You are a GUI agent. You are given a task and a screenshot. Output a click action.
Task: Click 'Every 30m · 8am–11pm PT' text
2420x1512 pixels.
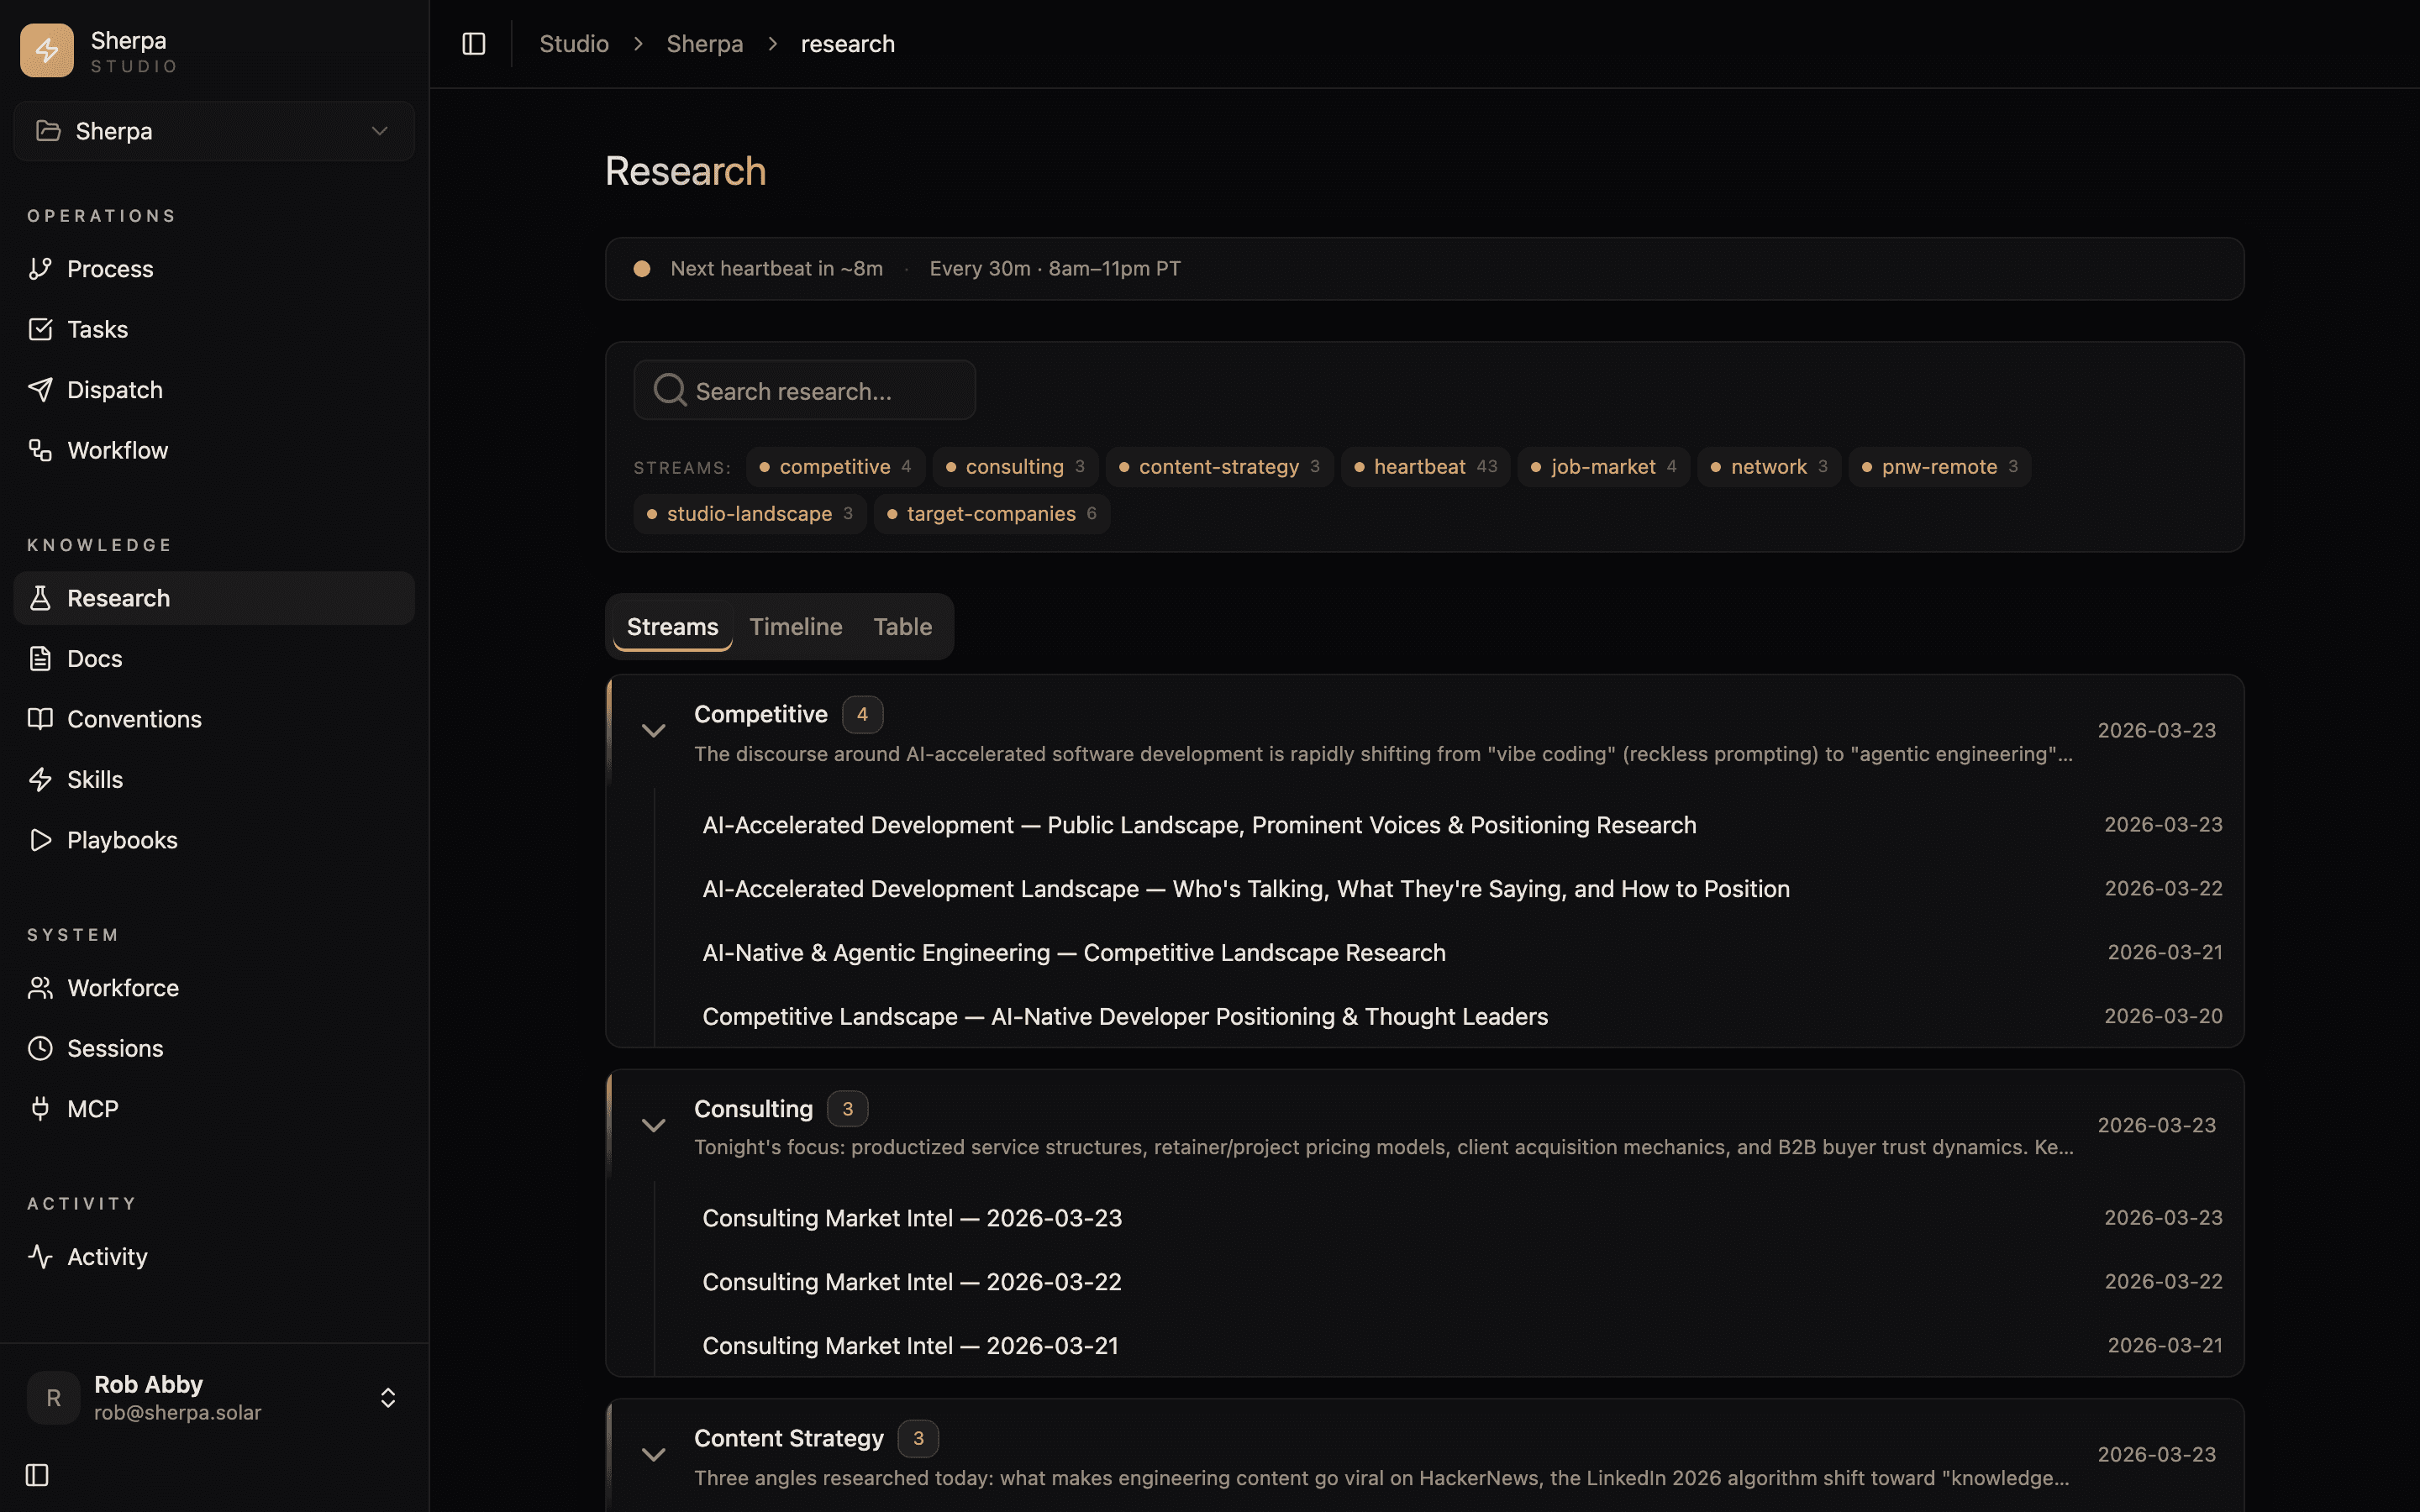1055,268
